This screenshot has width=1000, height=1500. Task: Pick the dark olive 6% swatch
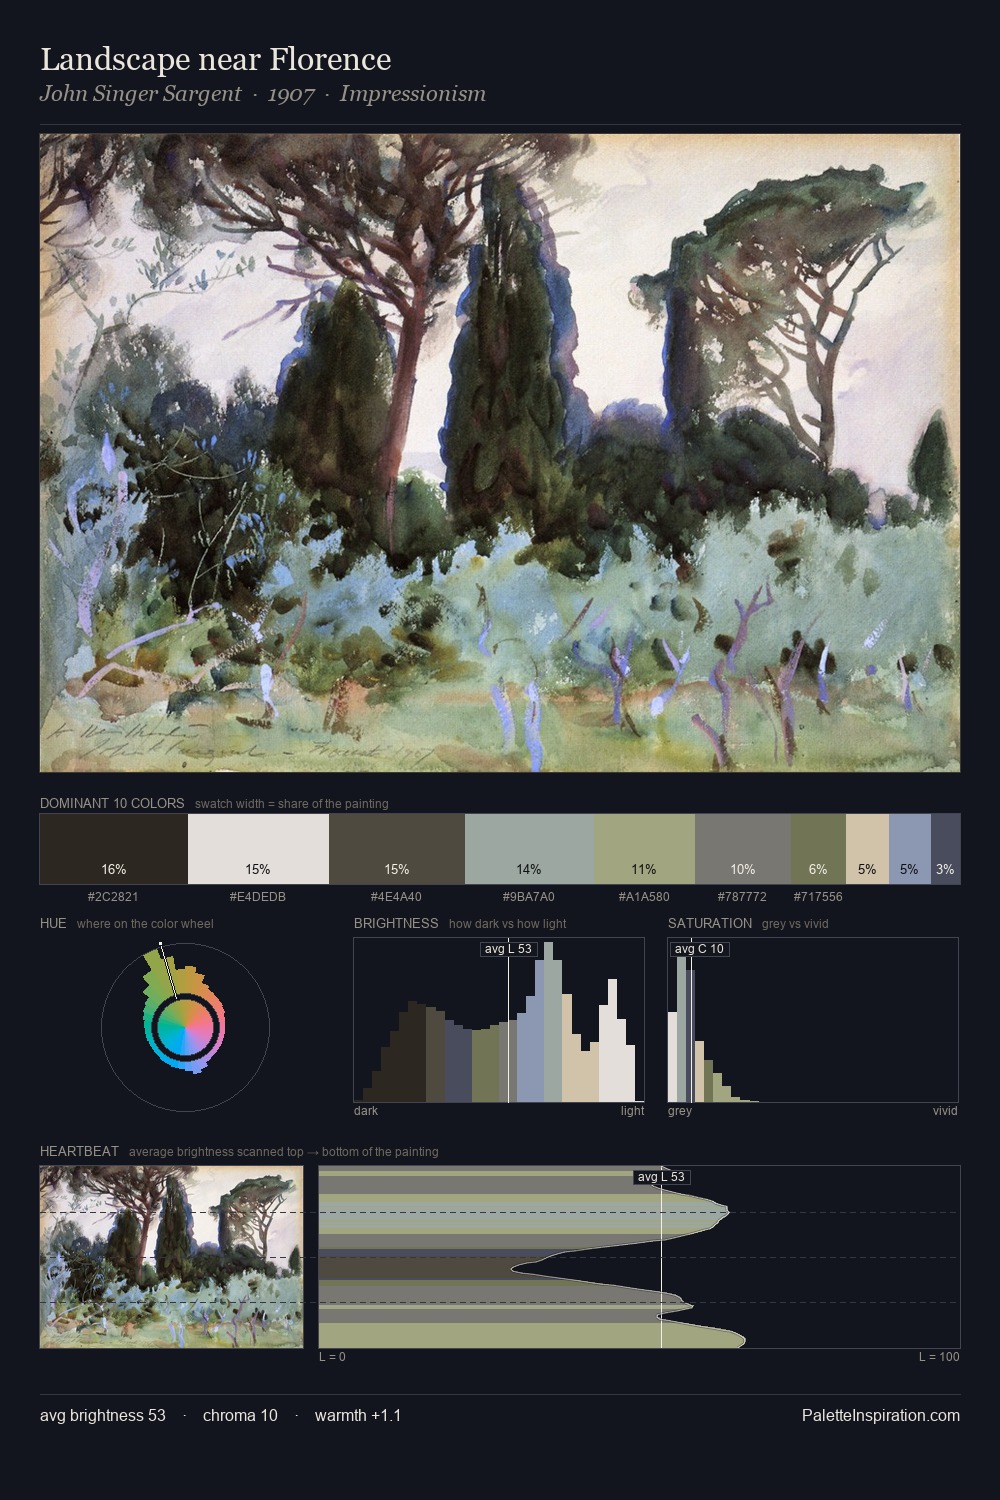(x=818, y=849)
